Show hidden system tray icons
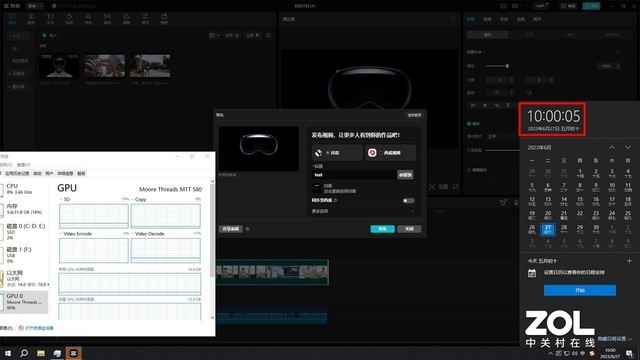640x360 pixels. [550, 353]
